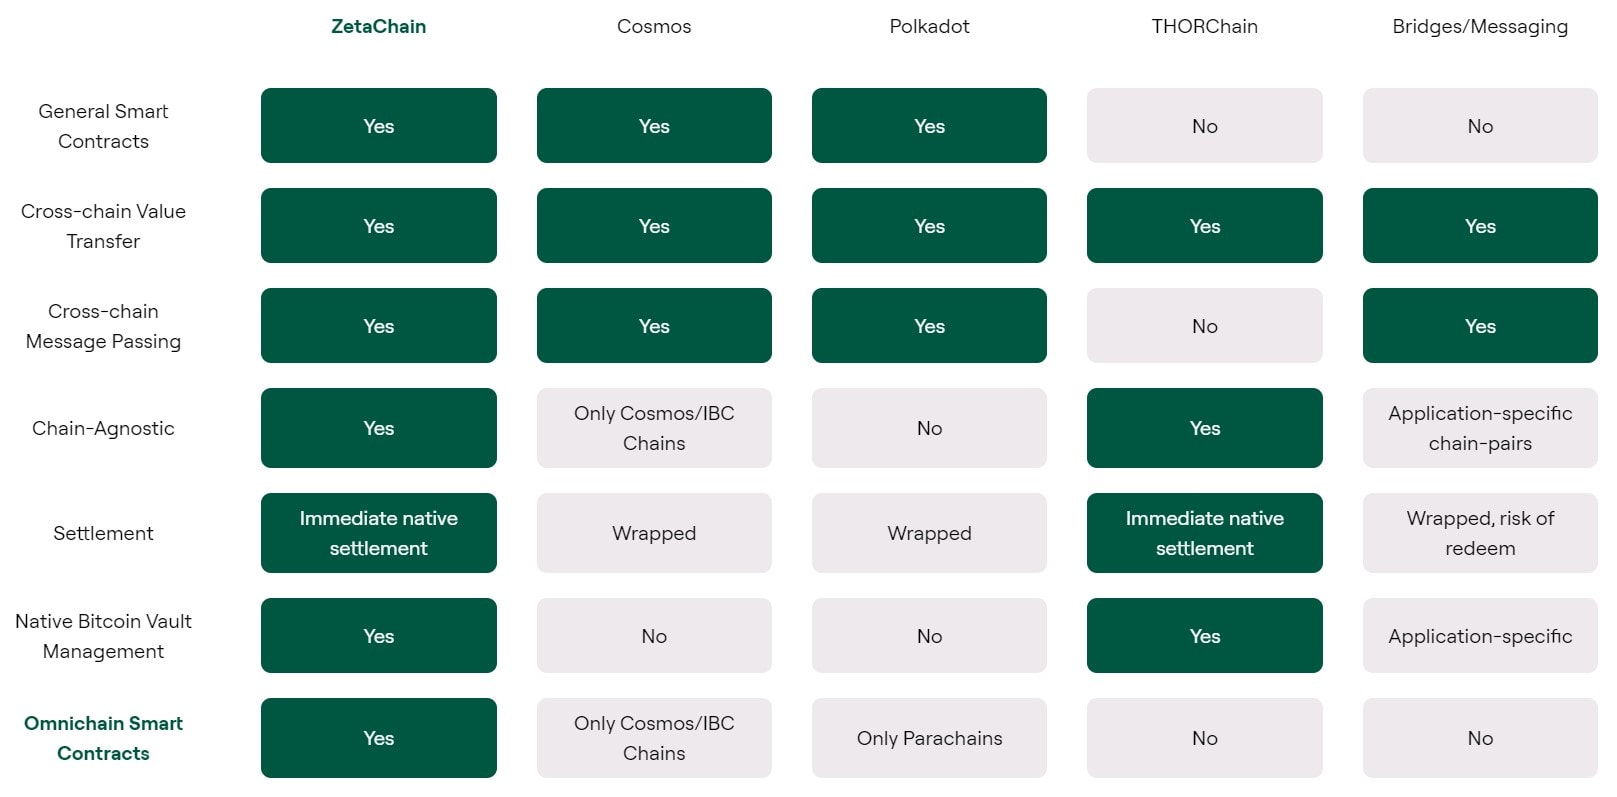Click THORChain's Immediate native settlement cell
This screenshot has height=797, width=1617.
click(1204, 533)
